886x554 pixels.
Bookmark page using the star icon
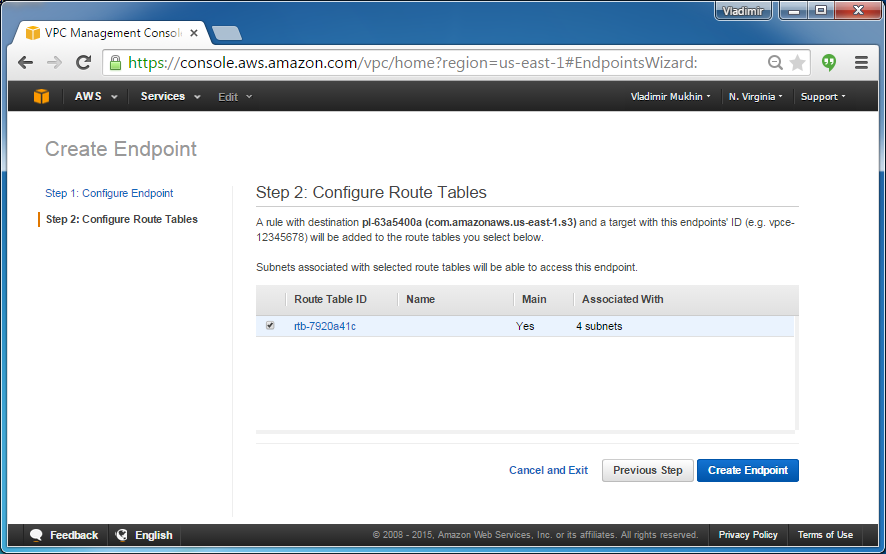(797, 63)
